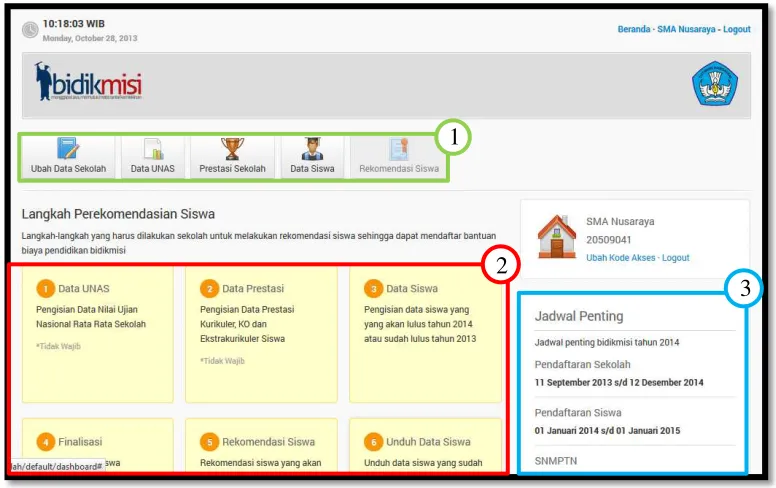Image resolution: width=776 pixels, height=488 pixels.
Task: Click orange step number 5 for Rekomendasi Siswa
Action: [209, 441]
